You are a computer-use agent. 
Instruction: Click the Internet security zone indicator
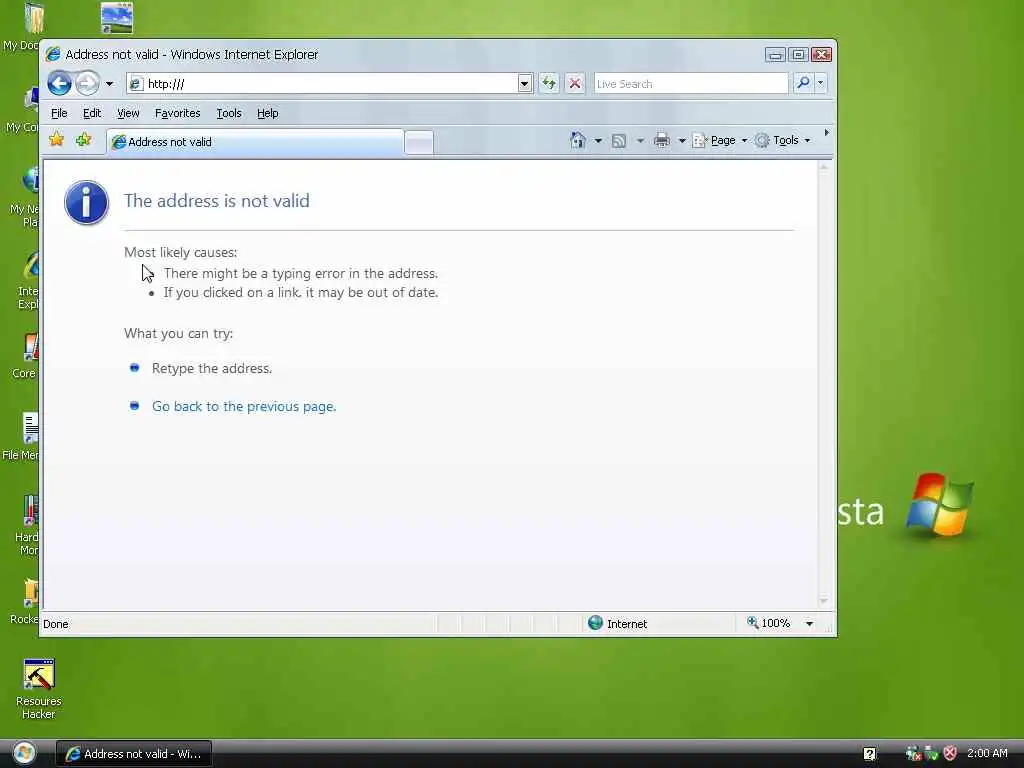(x=617, y=624)
